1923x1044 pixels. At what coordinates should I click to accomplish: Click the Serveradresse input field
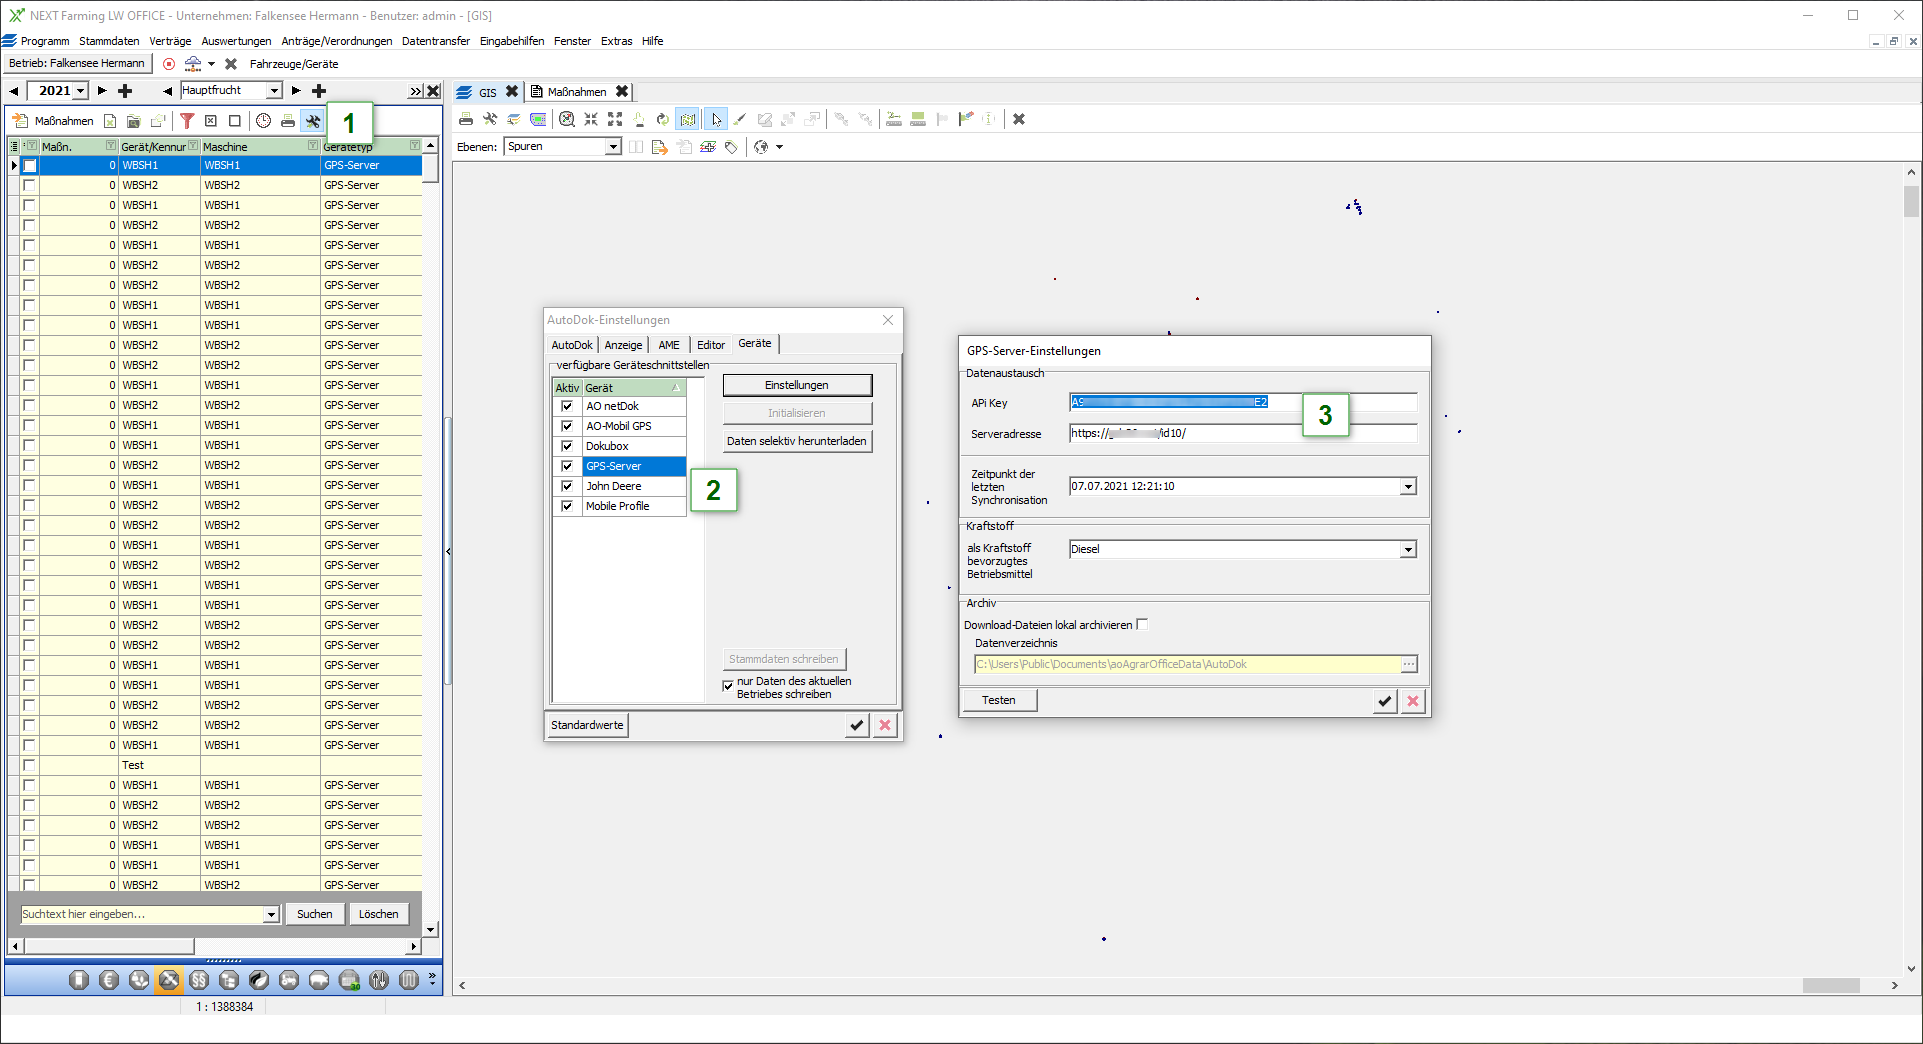pos(1242,434)
